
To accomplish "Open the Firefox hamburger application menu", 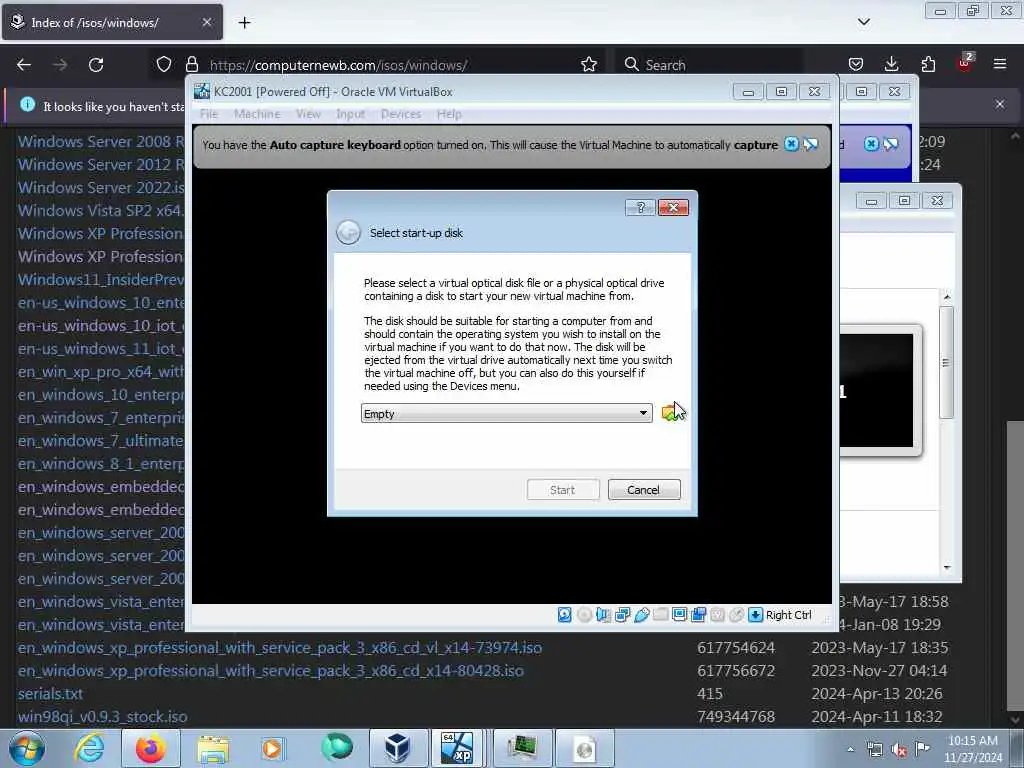I will (1000, 65).
